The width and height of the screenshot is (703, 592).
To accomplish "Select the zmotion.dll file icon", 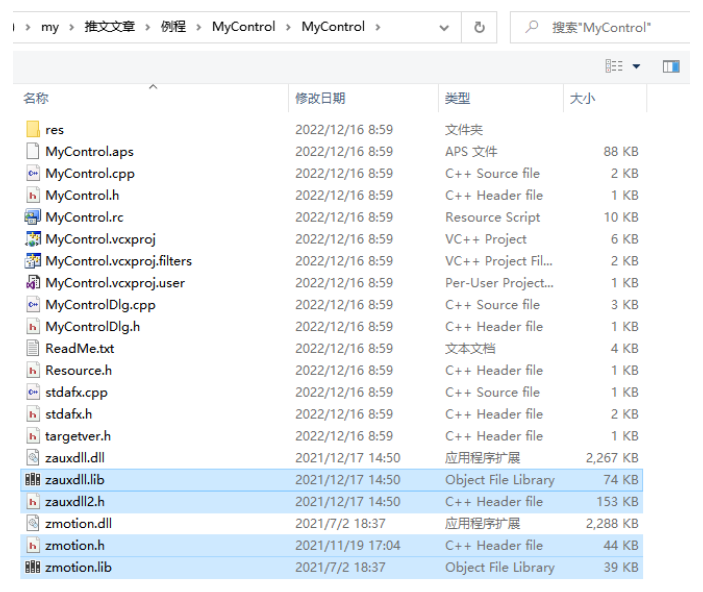I will tap(33, 524).
